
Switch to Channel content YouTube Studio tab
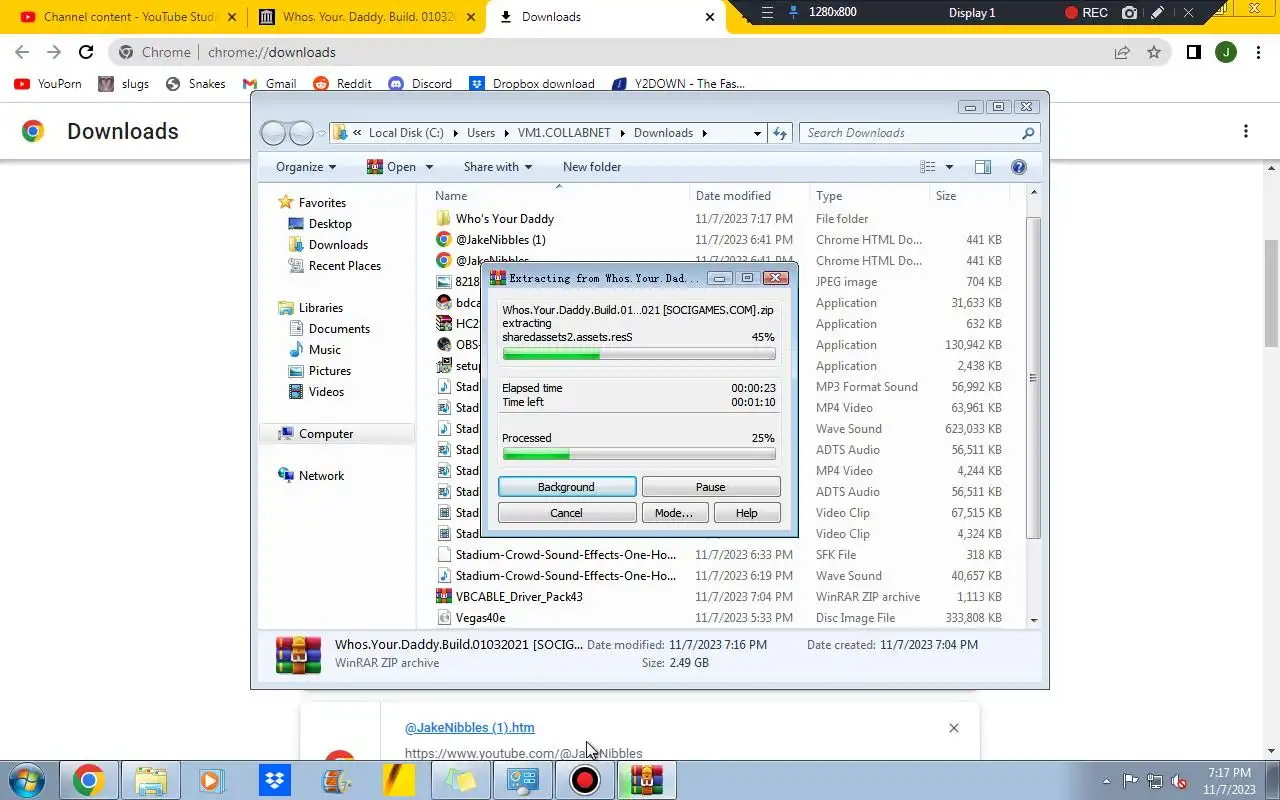130,17
